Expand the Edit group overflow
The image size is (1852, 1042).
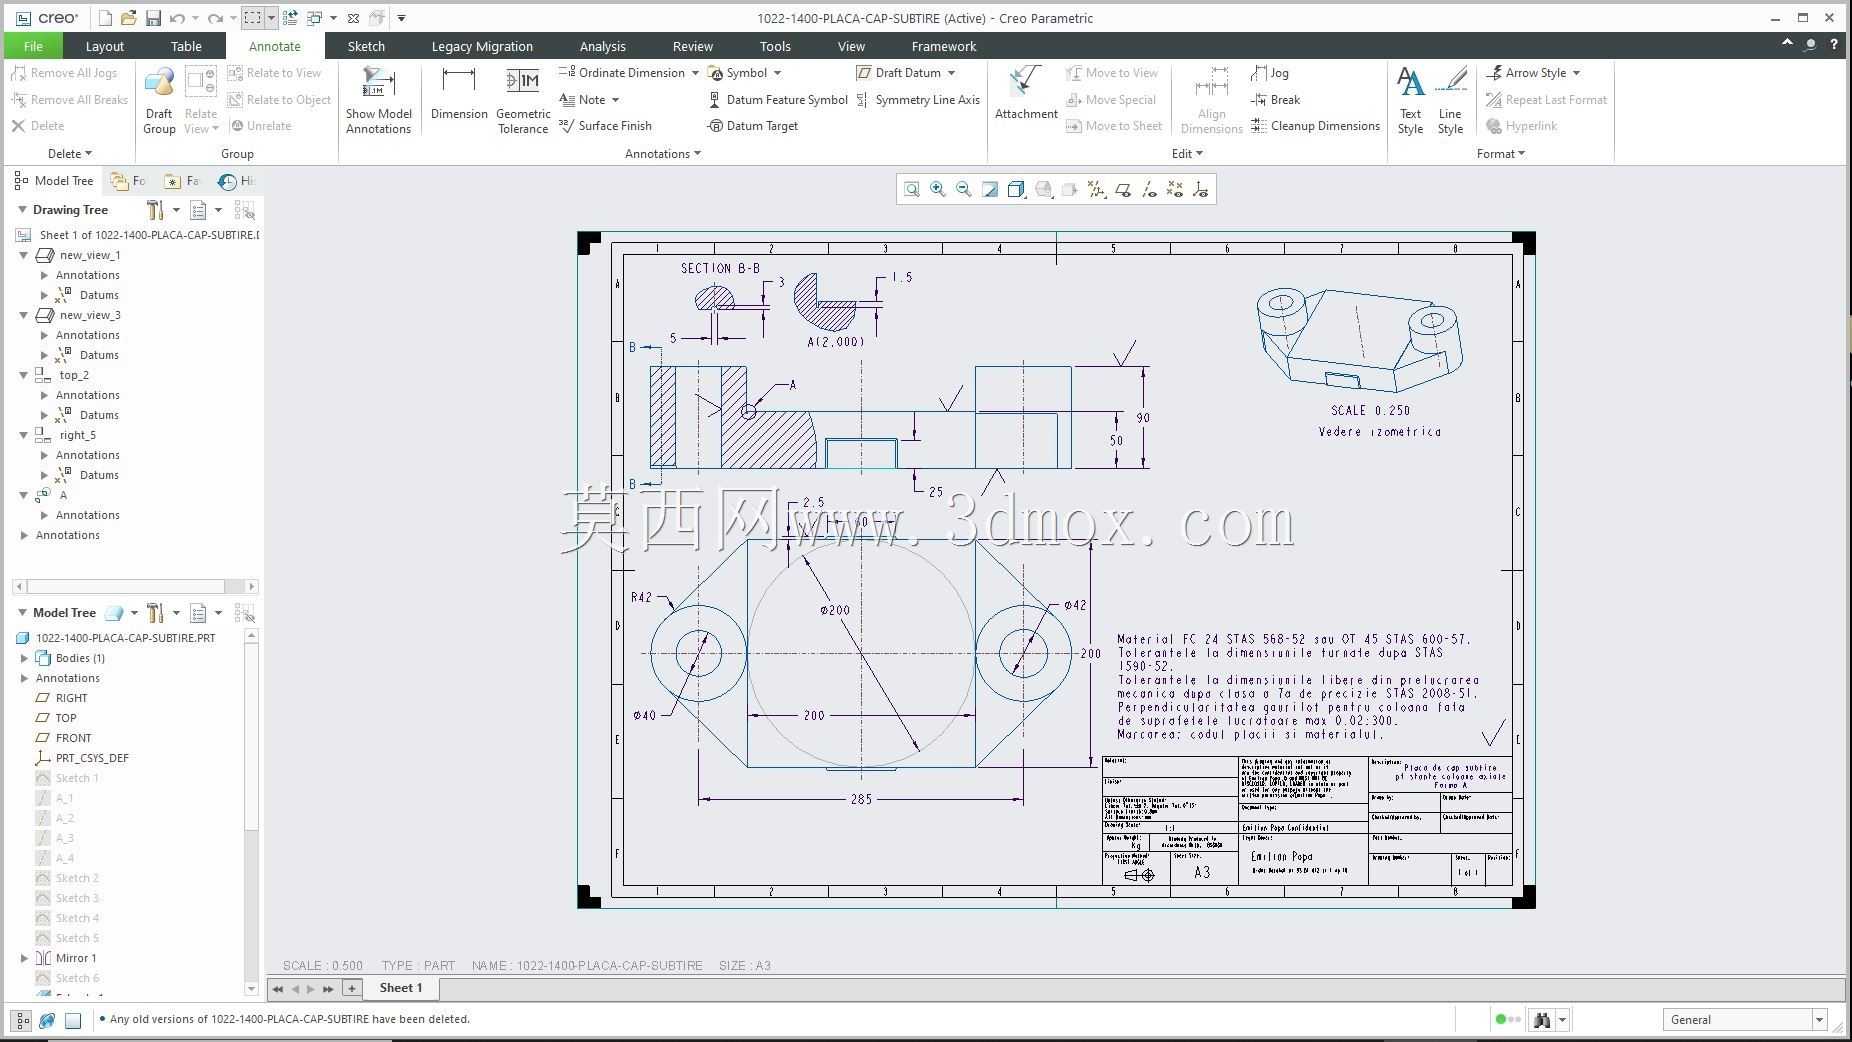click(x=1187, y=154)
